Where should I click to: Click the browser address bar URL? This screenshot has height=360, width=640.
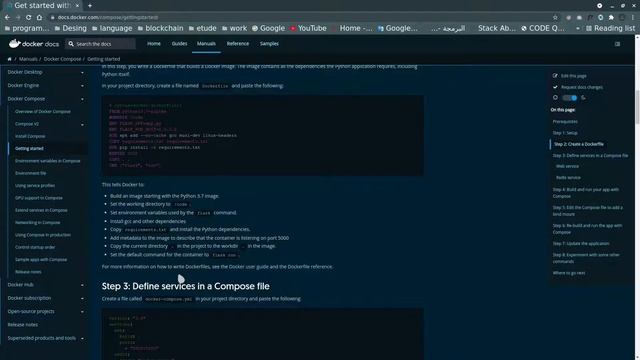(108, 18)
